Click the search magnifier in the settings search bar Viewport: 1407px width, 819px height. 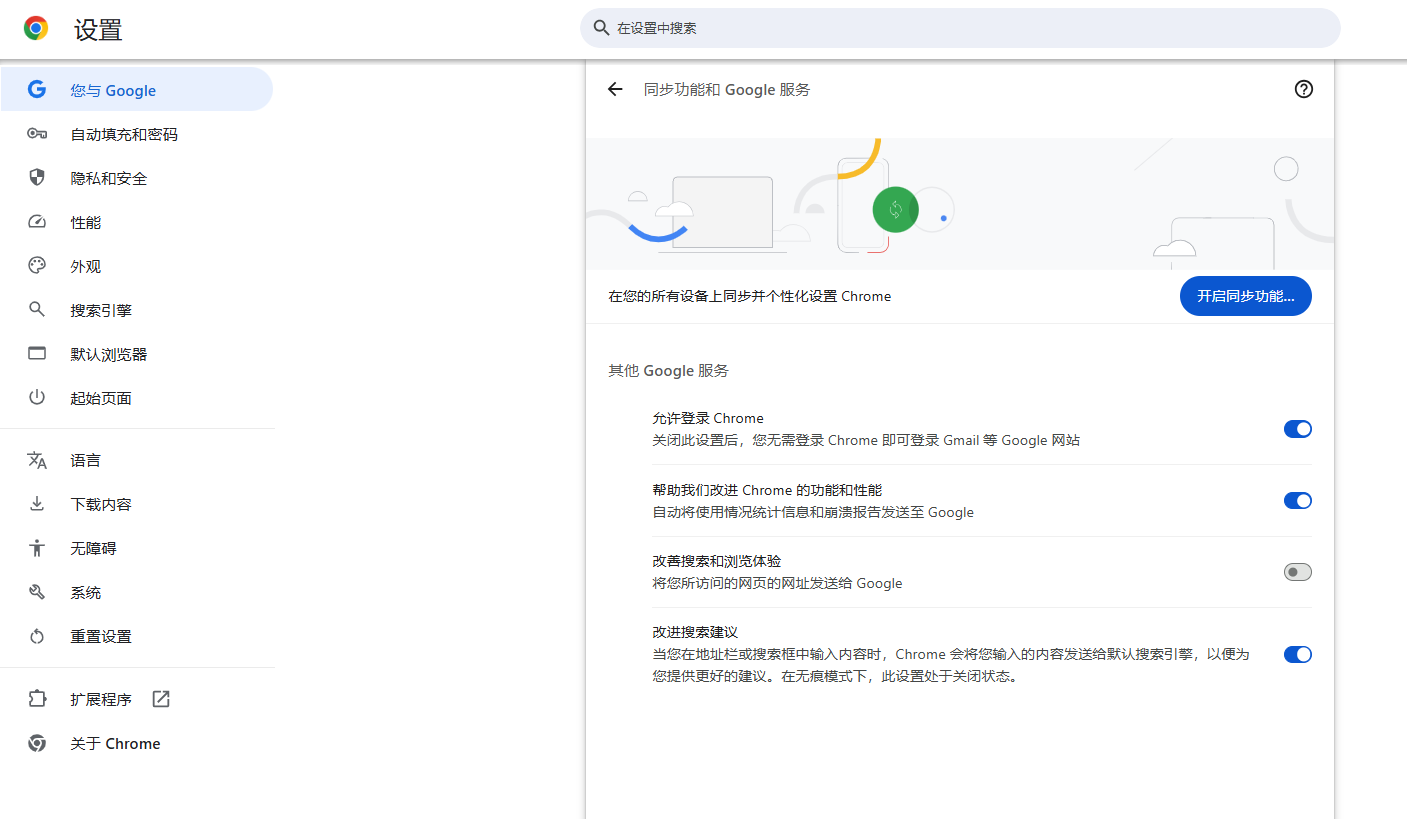point(601,28)
